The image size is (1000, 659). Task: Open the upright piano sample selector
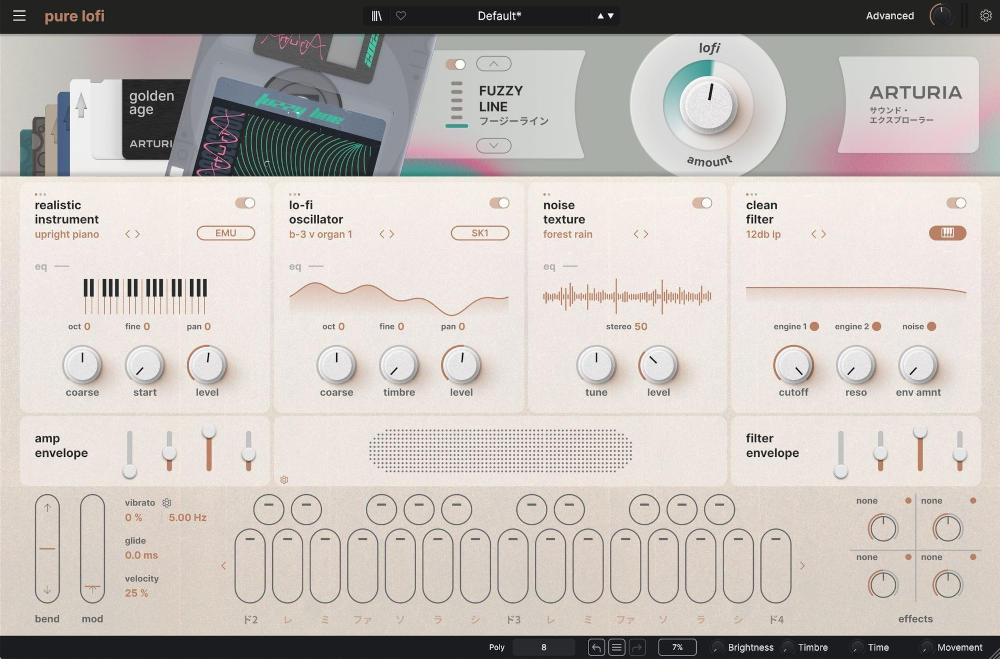click(x=67, y=234)
